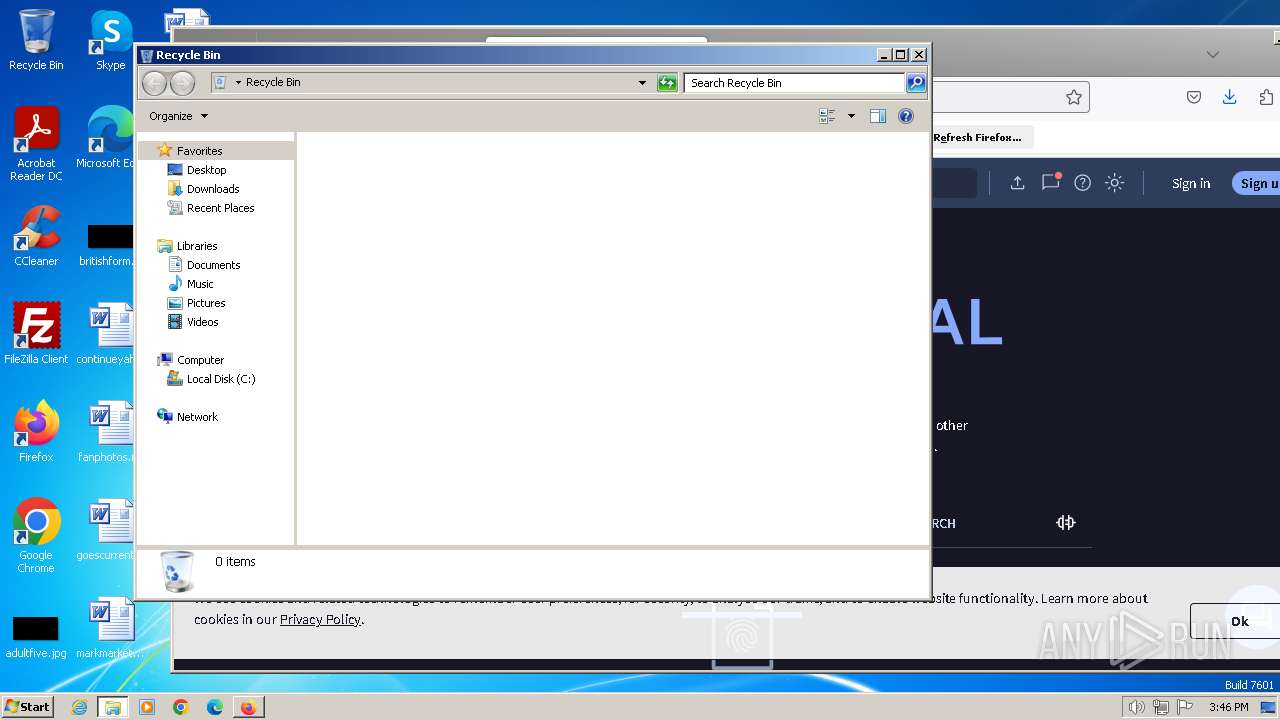Open the view options dropdown arrow
The width and height of the screenshot is (1280, 720).
click(x=851, y=116)
